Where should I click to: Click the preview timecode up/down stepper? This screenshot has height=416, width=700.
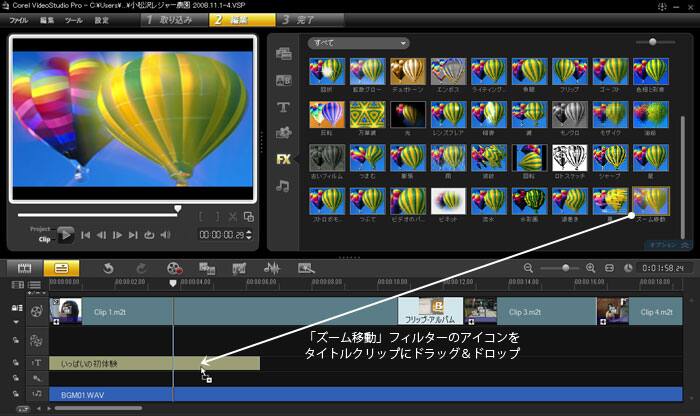pyautogui.click(x=249, y=234)
